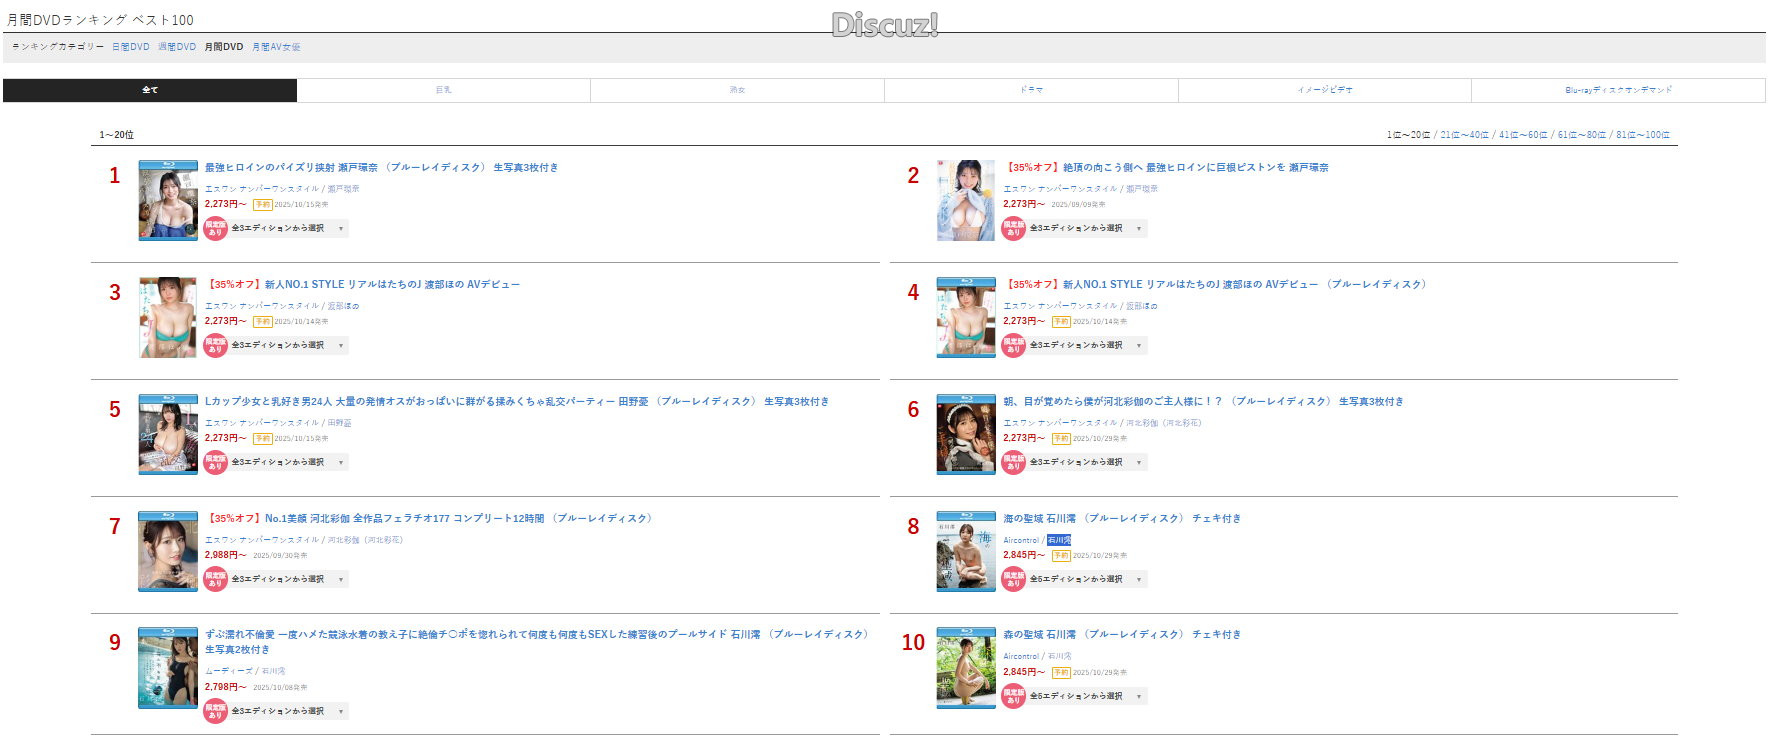
Task: Click the pink 限定版 badge on rank 4
Action: click(1014, 345)
